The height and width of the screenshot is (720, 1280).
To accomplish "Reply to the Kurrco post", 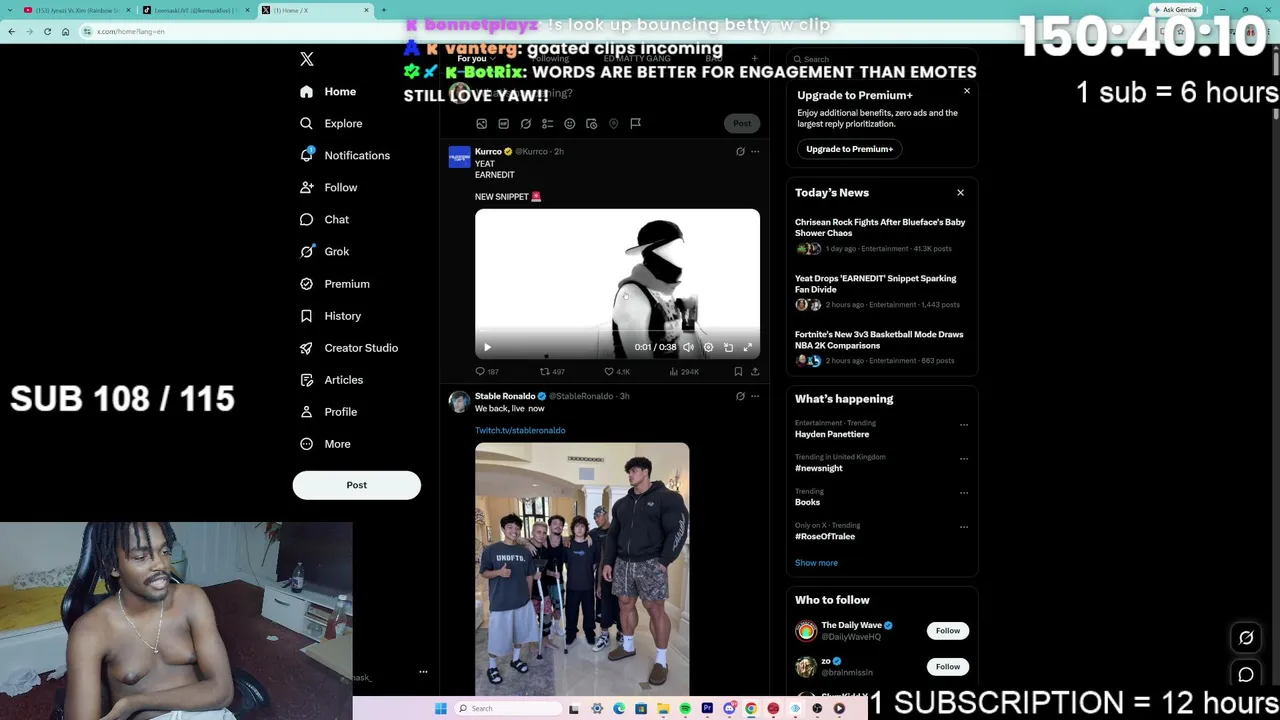I will pyautogui.click(x=487, y=372).
